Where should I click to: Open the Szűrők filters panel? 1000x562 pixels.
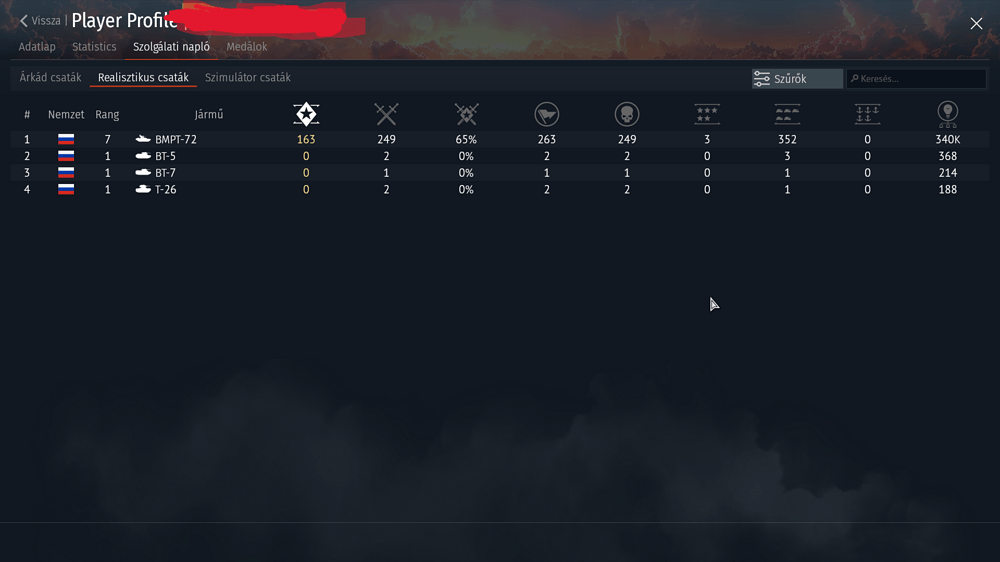coord(797,78)
